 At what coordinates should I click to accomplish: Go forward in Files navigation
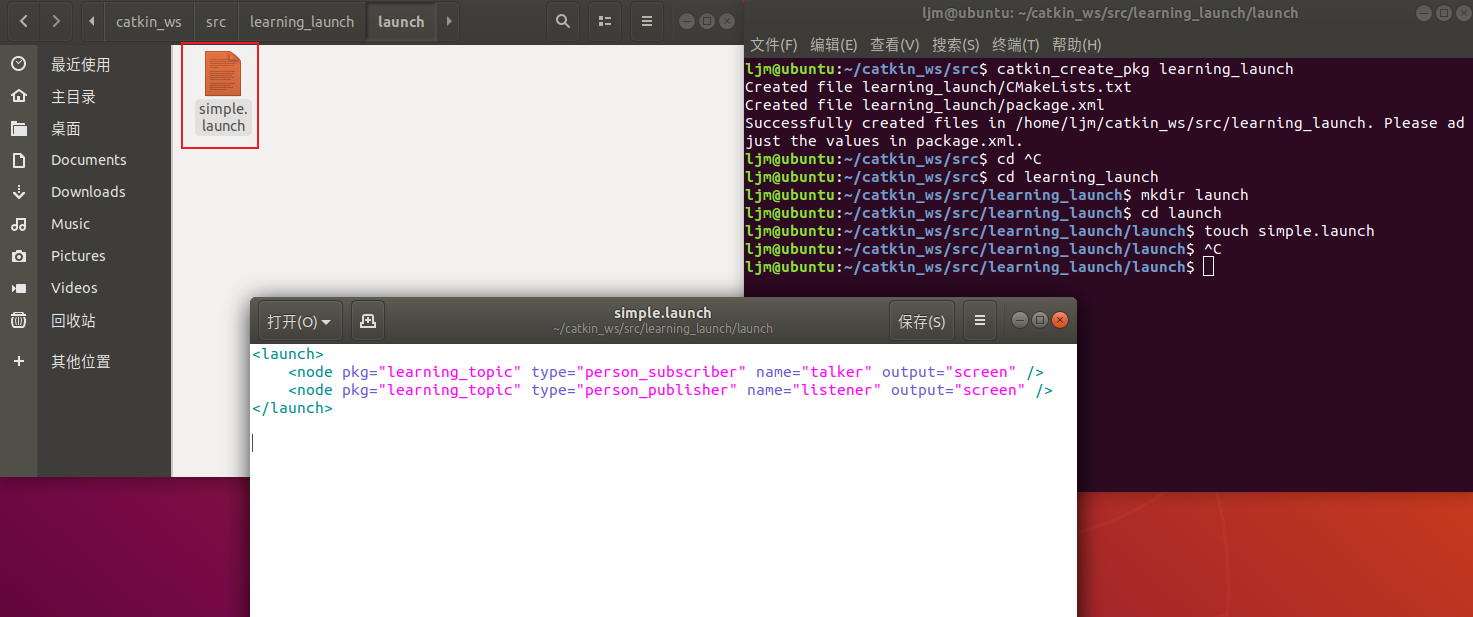[x=56, y=21]
